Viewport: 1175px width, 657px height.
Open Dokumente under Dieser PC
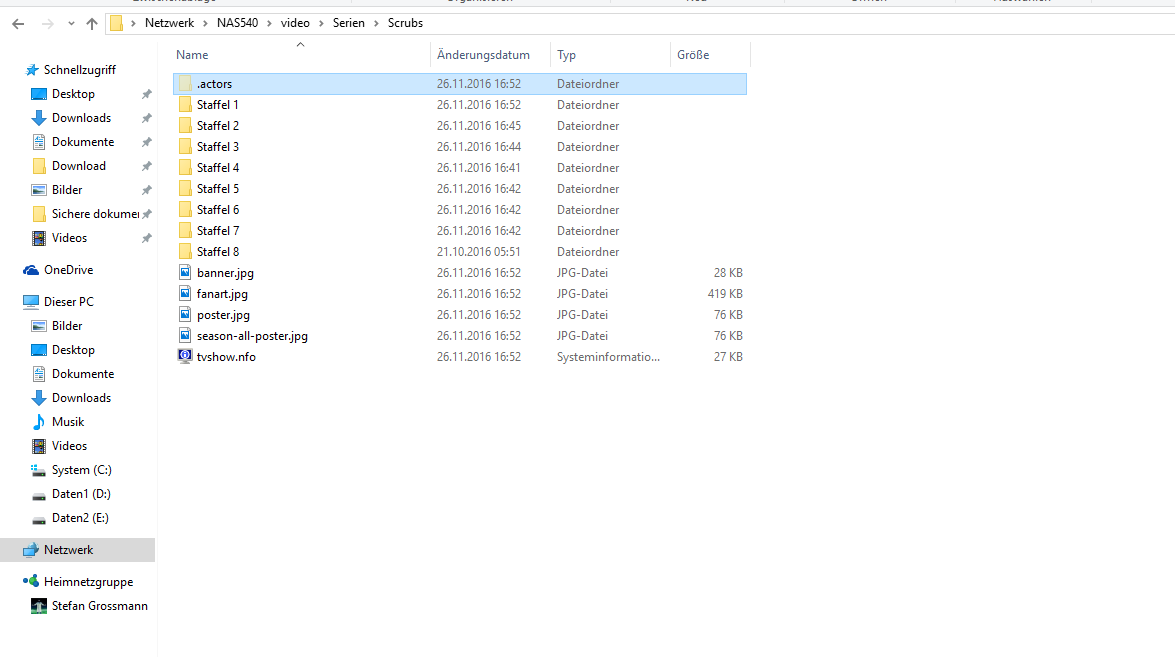[82, 374]
